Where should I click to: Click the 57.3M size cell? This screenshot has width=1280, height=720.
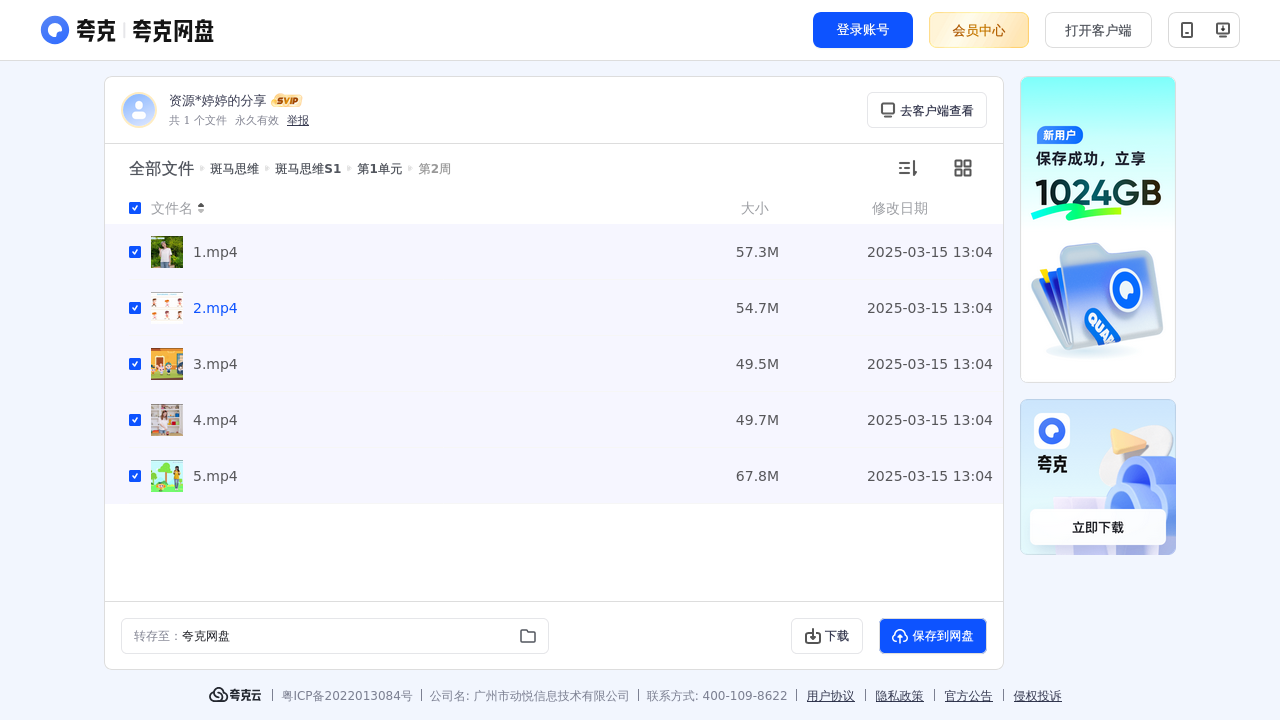tap(757, 252)
